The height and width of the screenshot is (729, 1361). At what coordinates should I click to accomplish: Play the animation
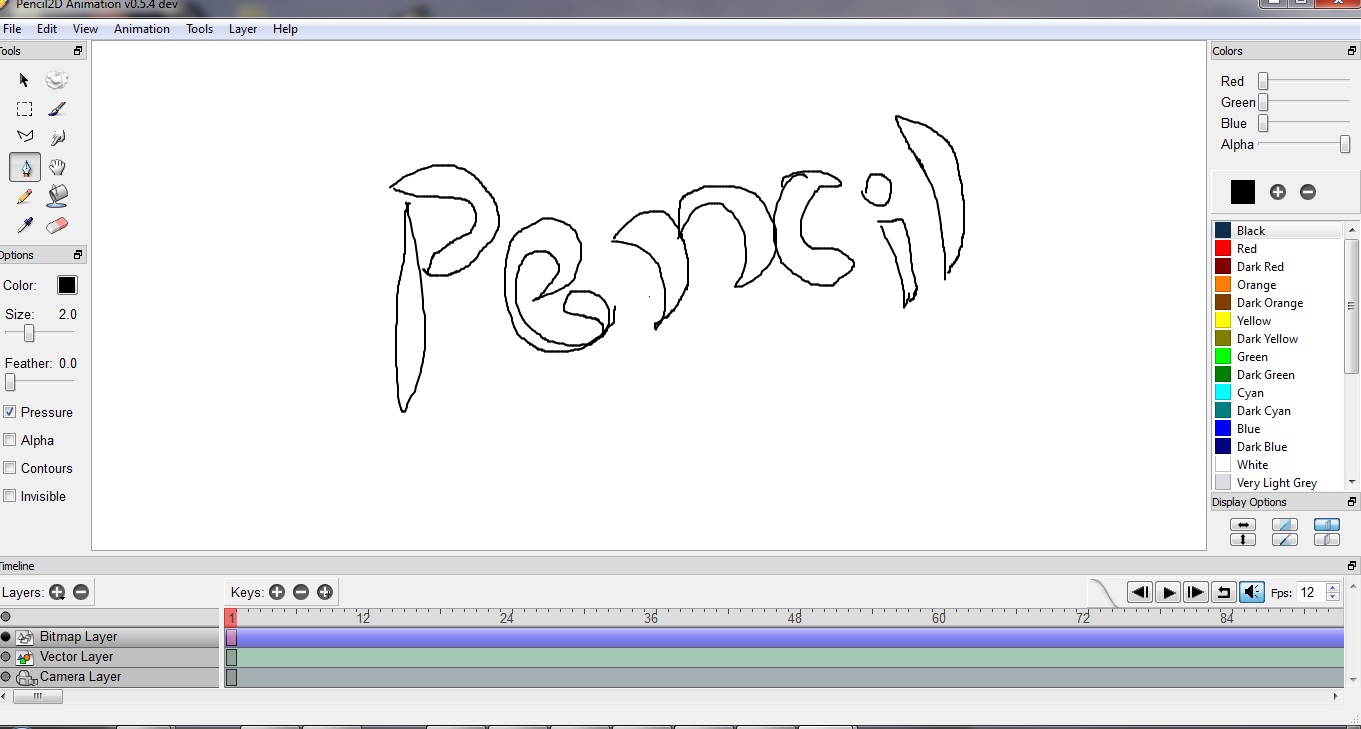pyautogui.click(x=1168, y=592)
